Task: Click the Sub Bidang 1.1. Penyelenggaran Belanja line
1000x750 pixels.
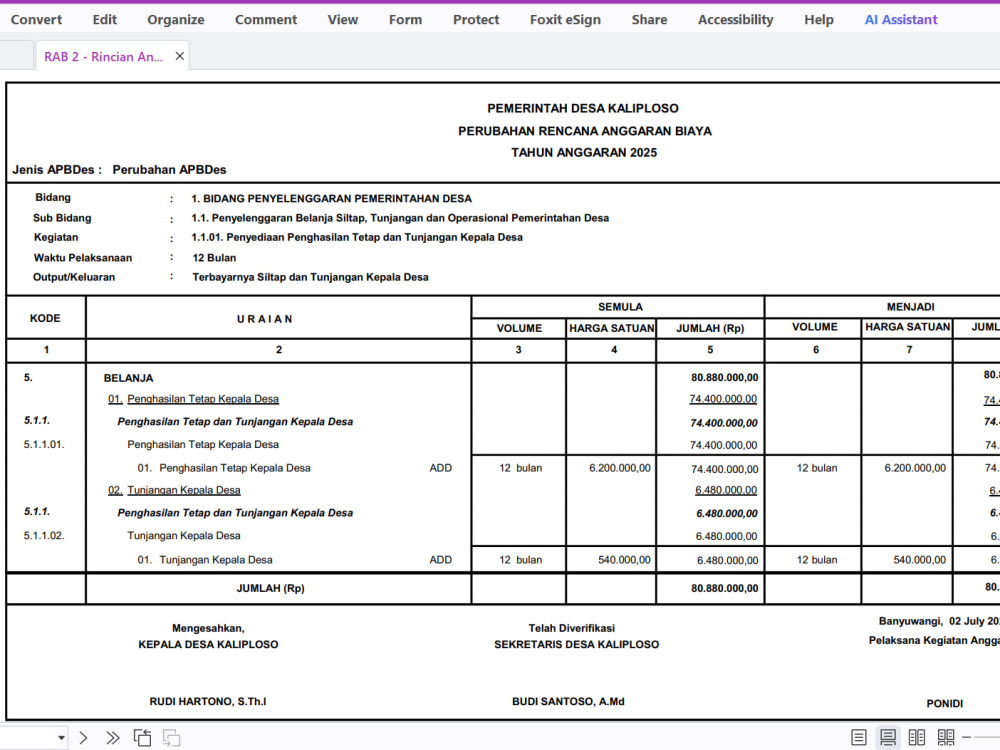Action: click(x=400, y=218)
